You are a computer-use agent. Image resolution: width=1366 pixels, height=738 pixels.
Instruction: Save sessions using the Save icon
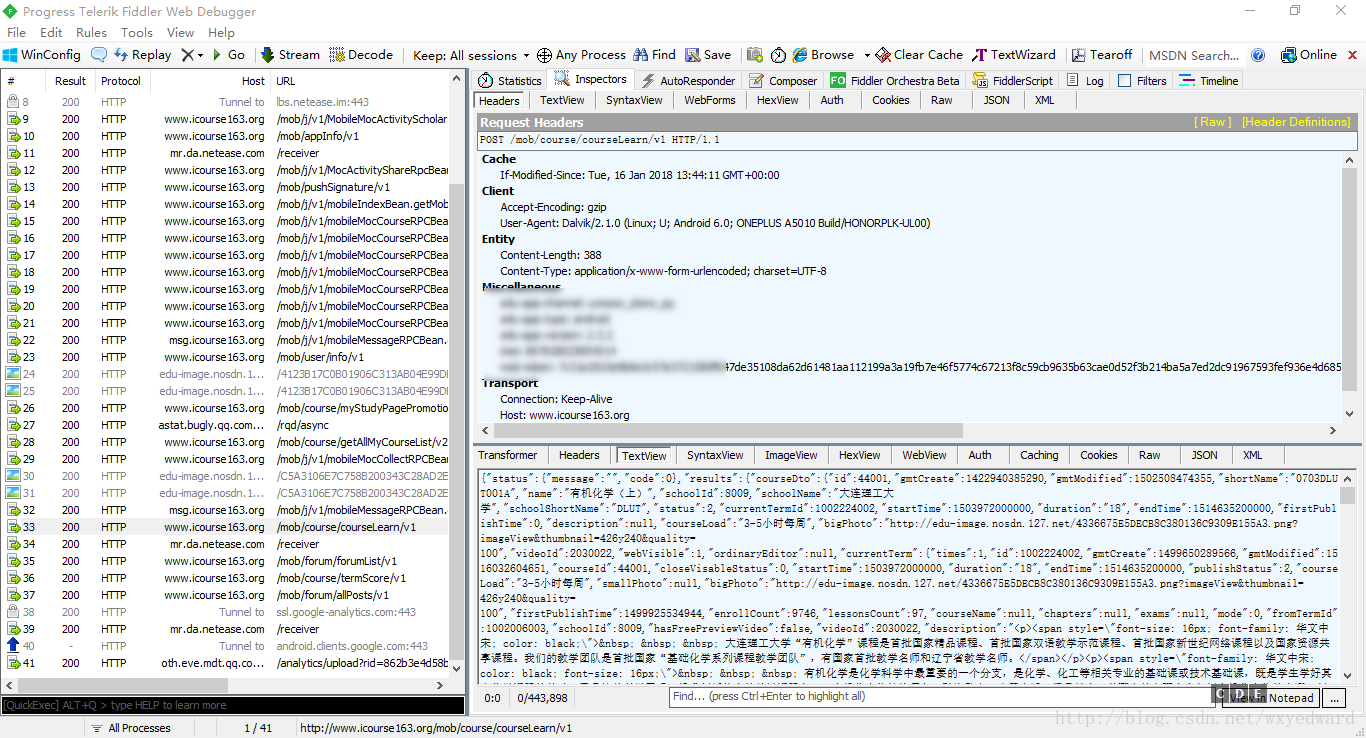tap(707, 55)
